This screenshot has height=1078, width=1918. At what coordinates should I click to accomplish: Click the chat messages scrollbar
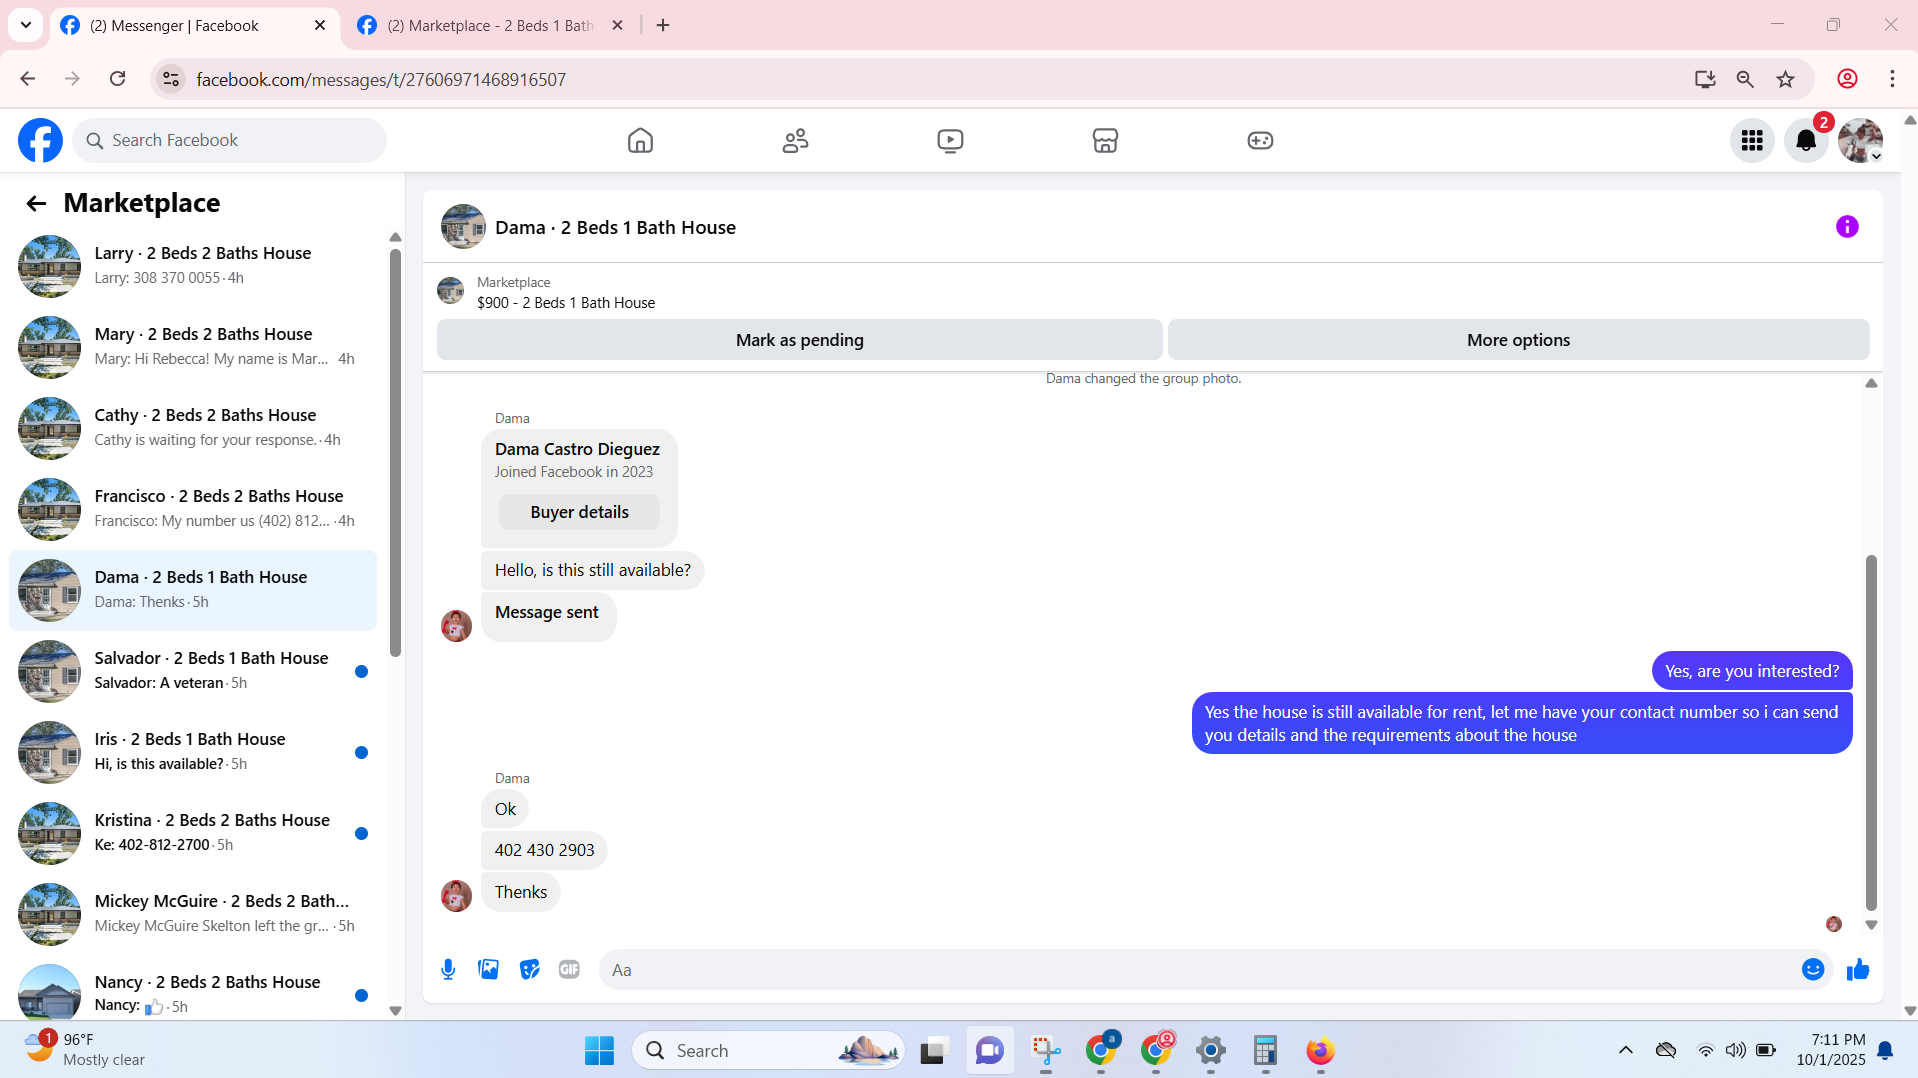(1871, 732)
